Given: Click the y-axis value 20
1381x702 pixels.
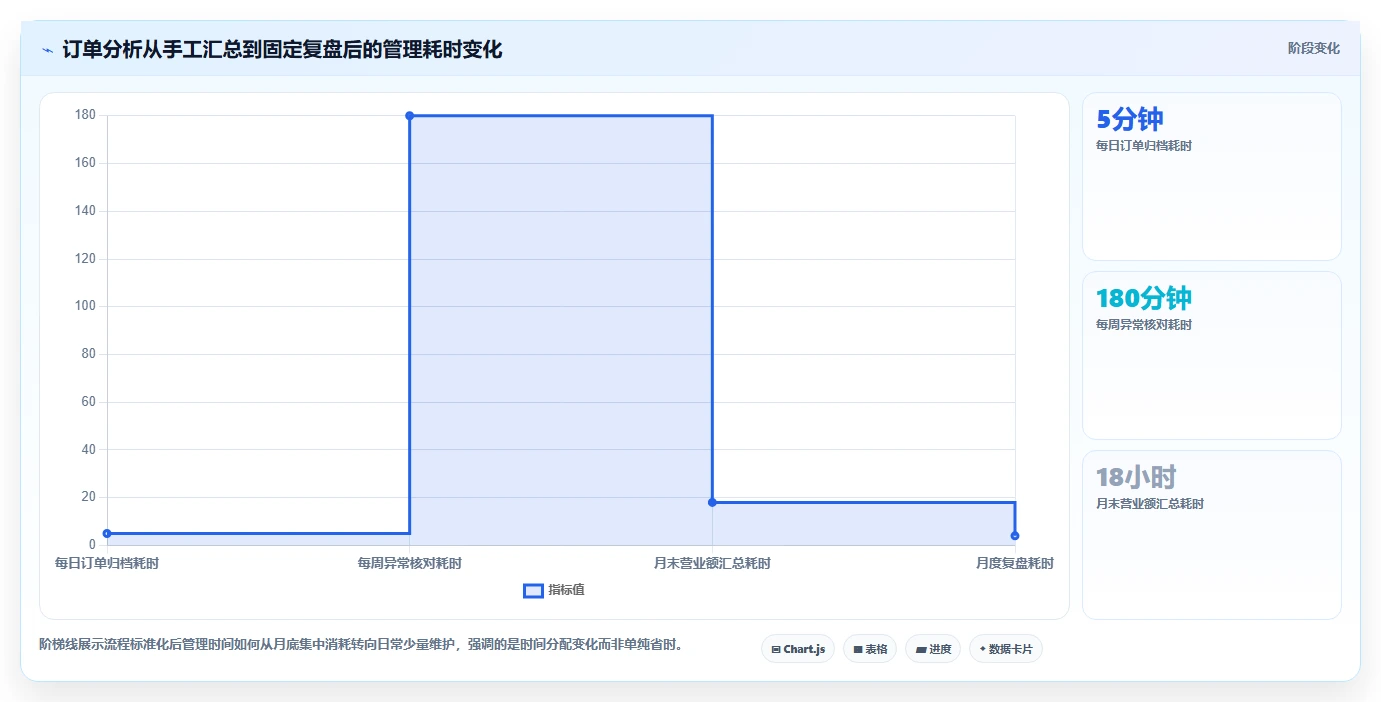Looking at the screenshot, I should tap(88, 497).
